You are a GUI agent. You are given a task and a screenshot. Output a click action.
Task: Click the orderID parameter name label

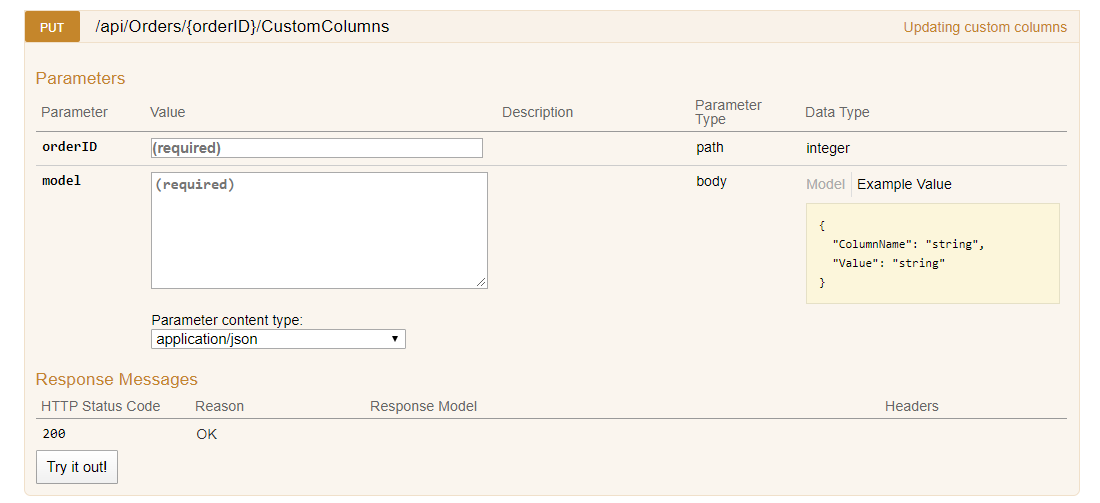[69, 147]
